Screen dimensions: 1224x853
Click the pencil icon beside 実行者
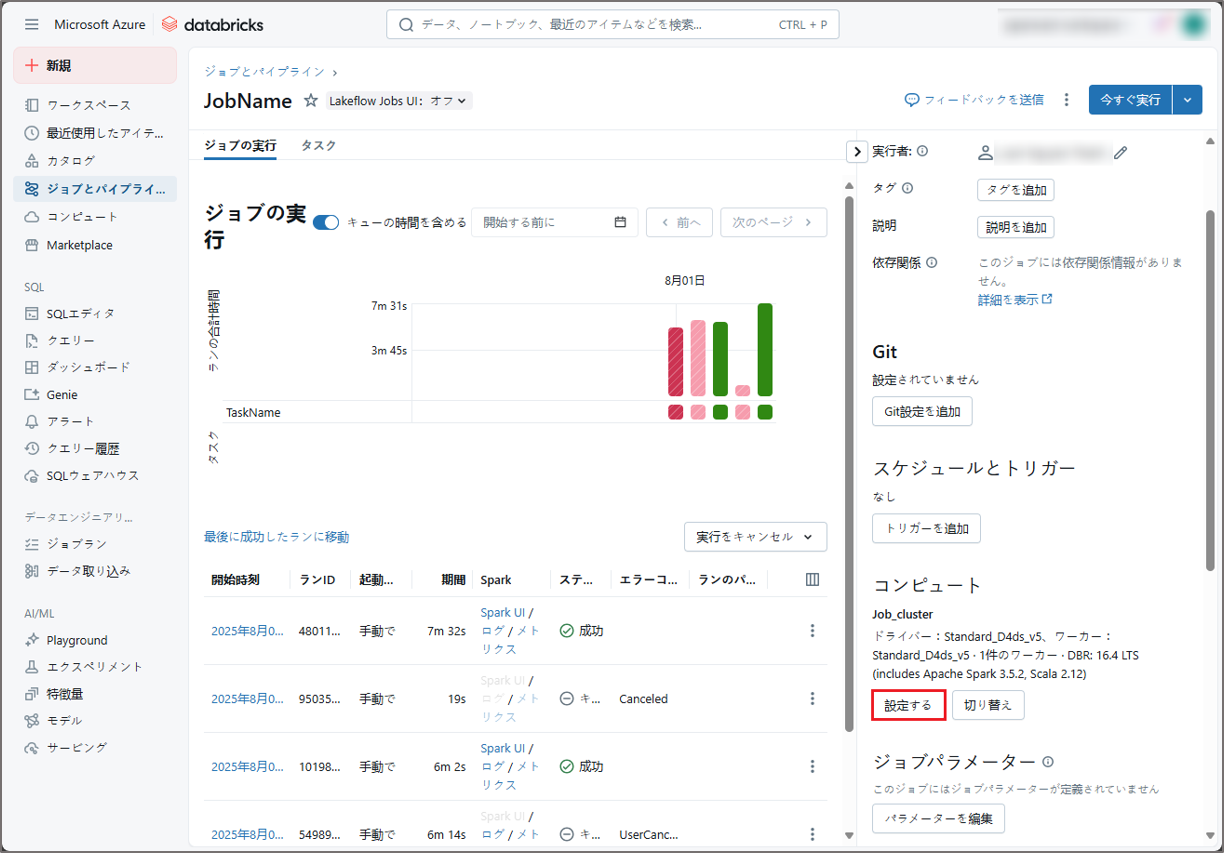coord(1120,152)
